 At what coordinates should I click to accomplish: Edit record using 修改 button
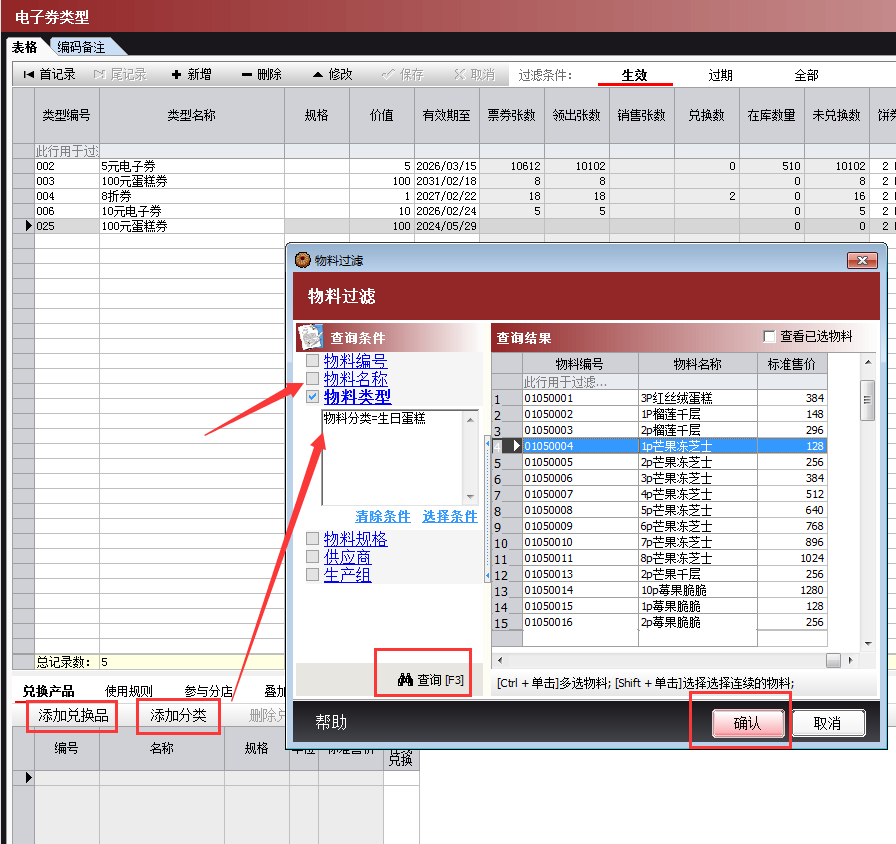point(333,74)
